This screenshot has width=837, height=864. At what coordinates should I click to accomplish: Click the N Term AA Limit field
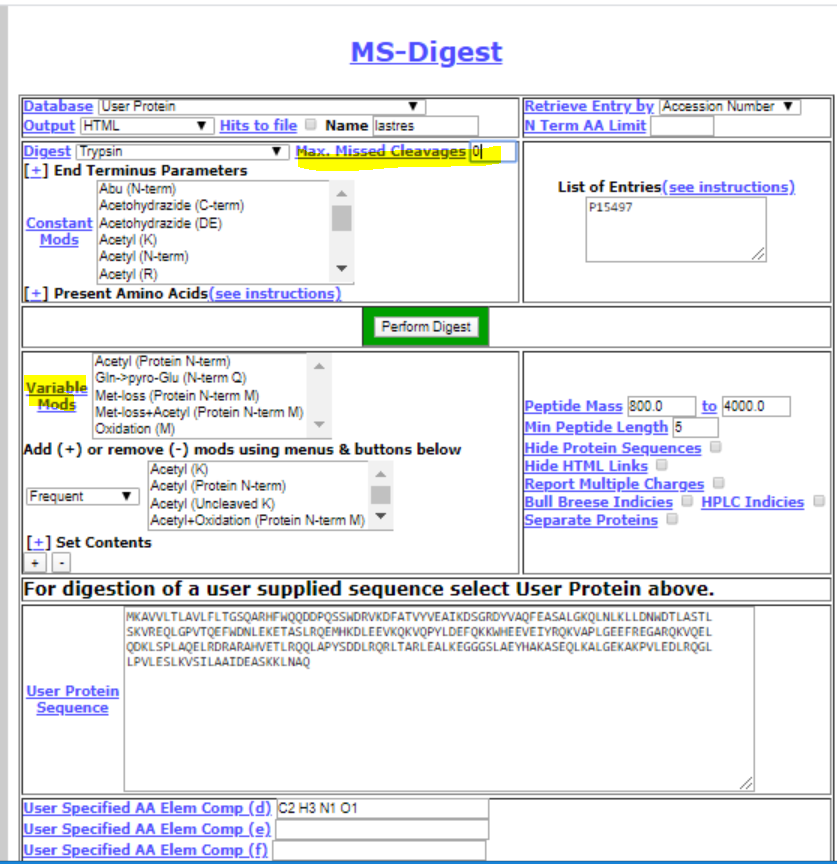(x=682, y=126)
